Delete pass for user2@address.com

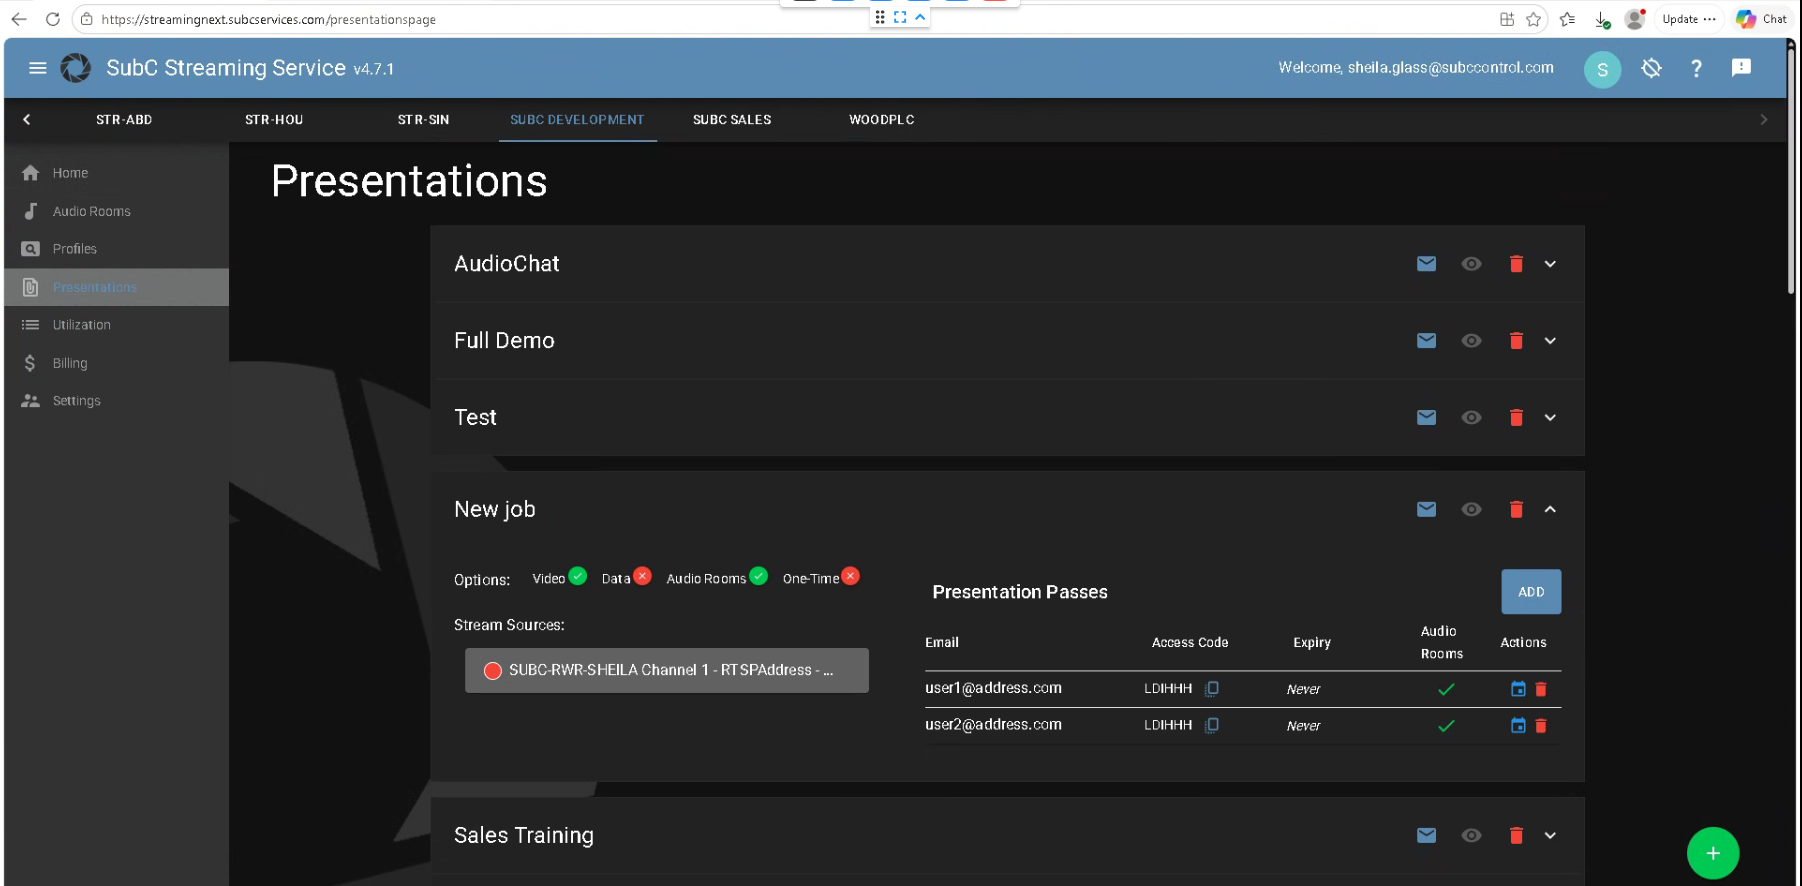(1541, 726)
